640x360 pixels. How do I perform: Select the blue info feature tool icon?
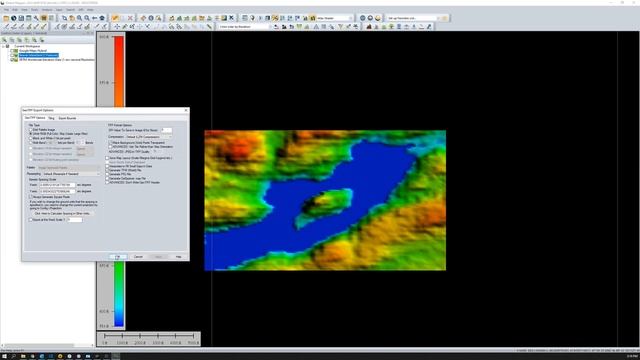point(151,18)
